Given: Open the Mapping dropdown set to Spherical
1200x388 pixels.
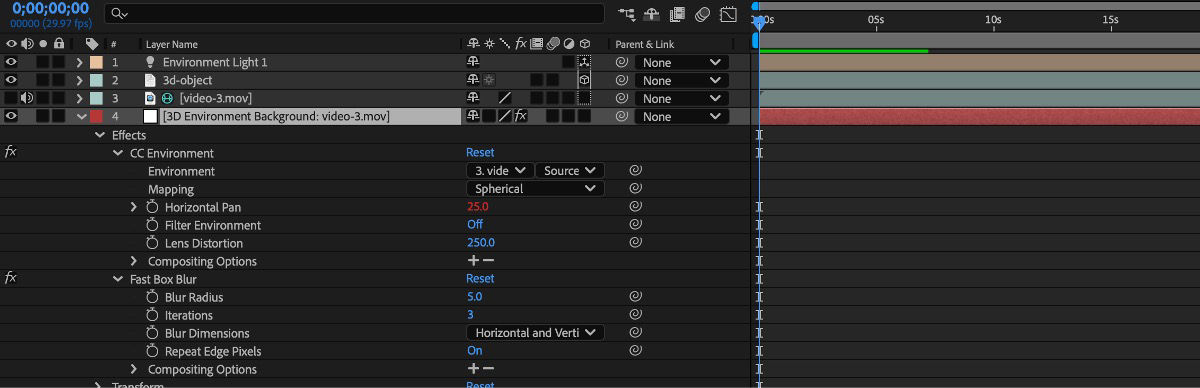Looking at the screenshot, I should [535, 189].
